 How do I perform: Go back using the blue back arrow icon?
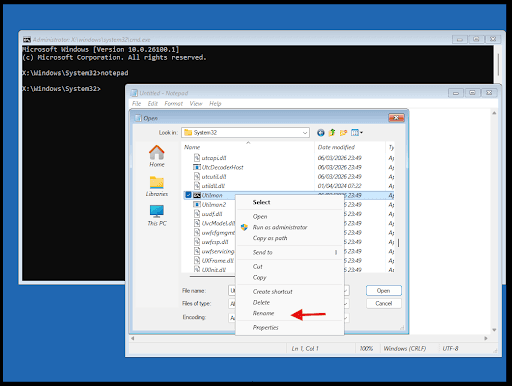pyautogui.click(x=321, y=133)
